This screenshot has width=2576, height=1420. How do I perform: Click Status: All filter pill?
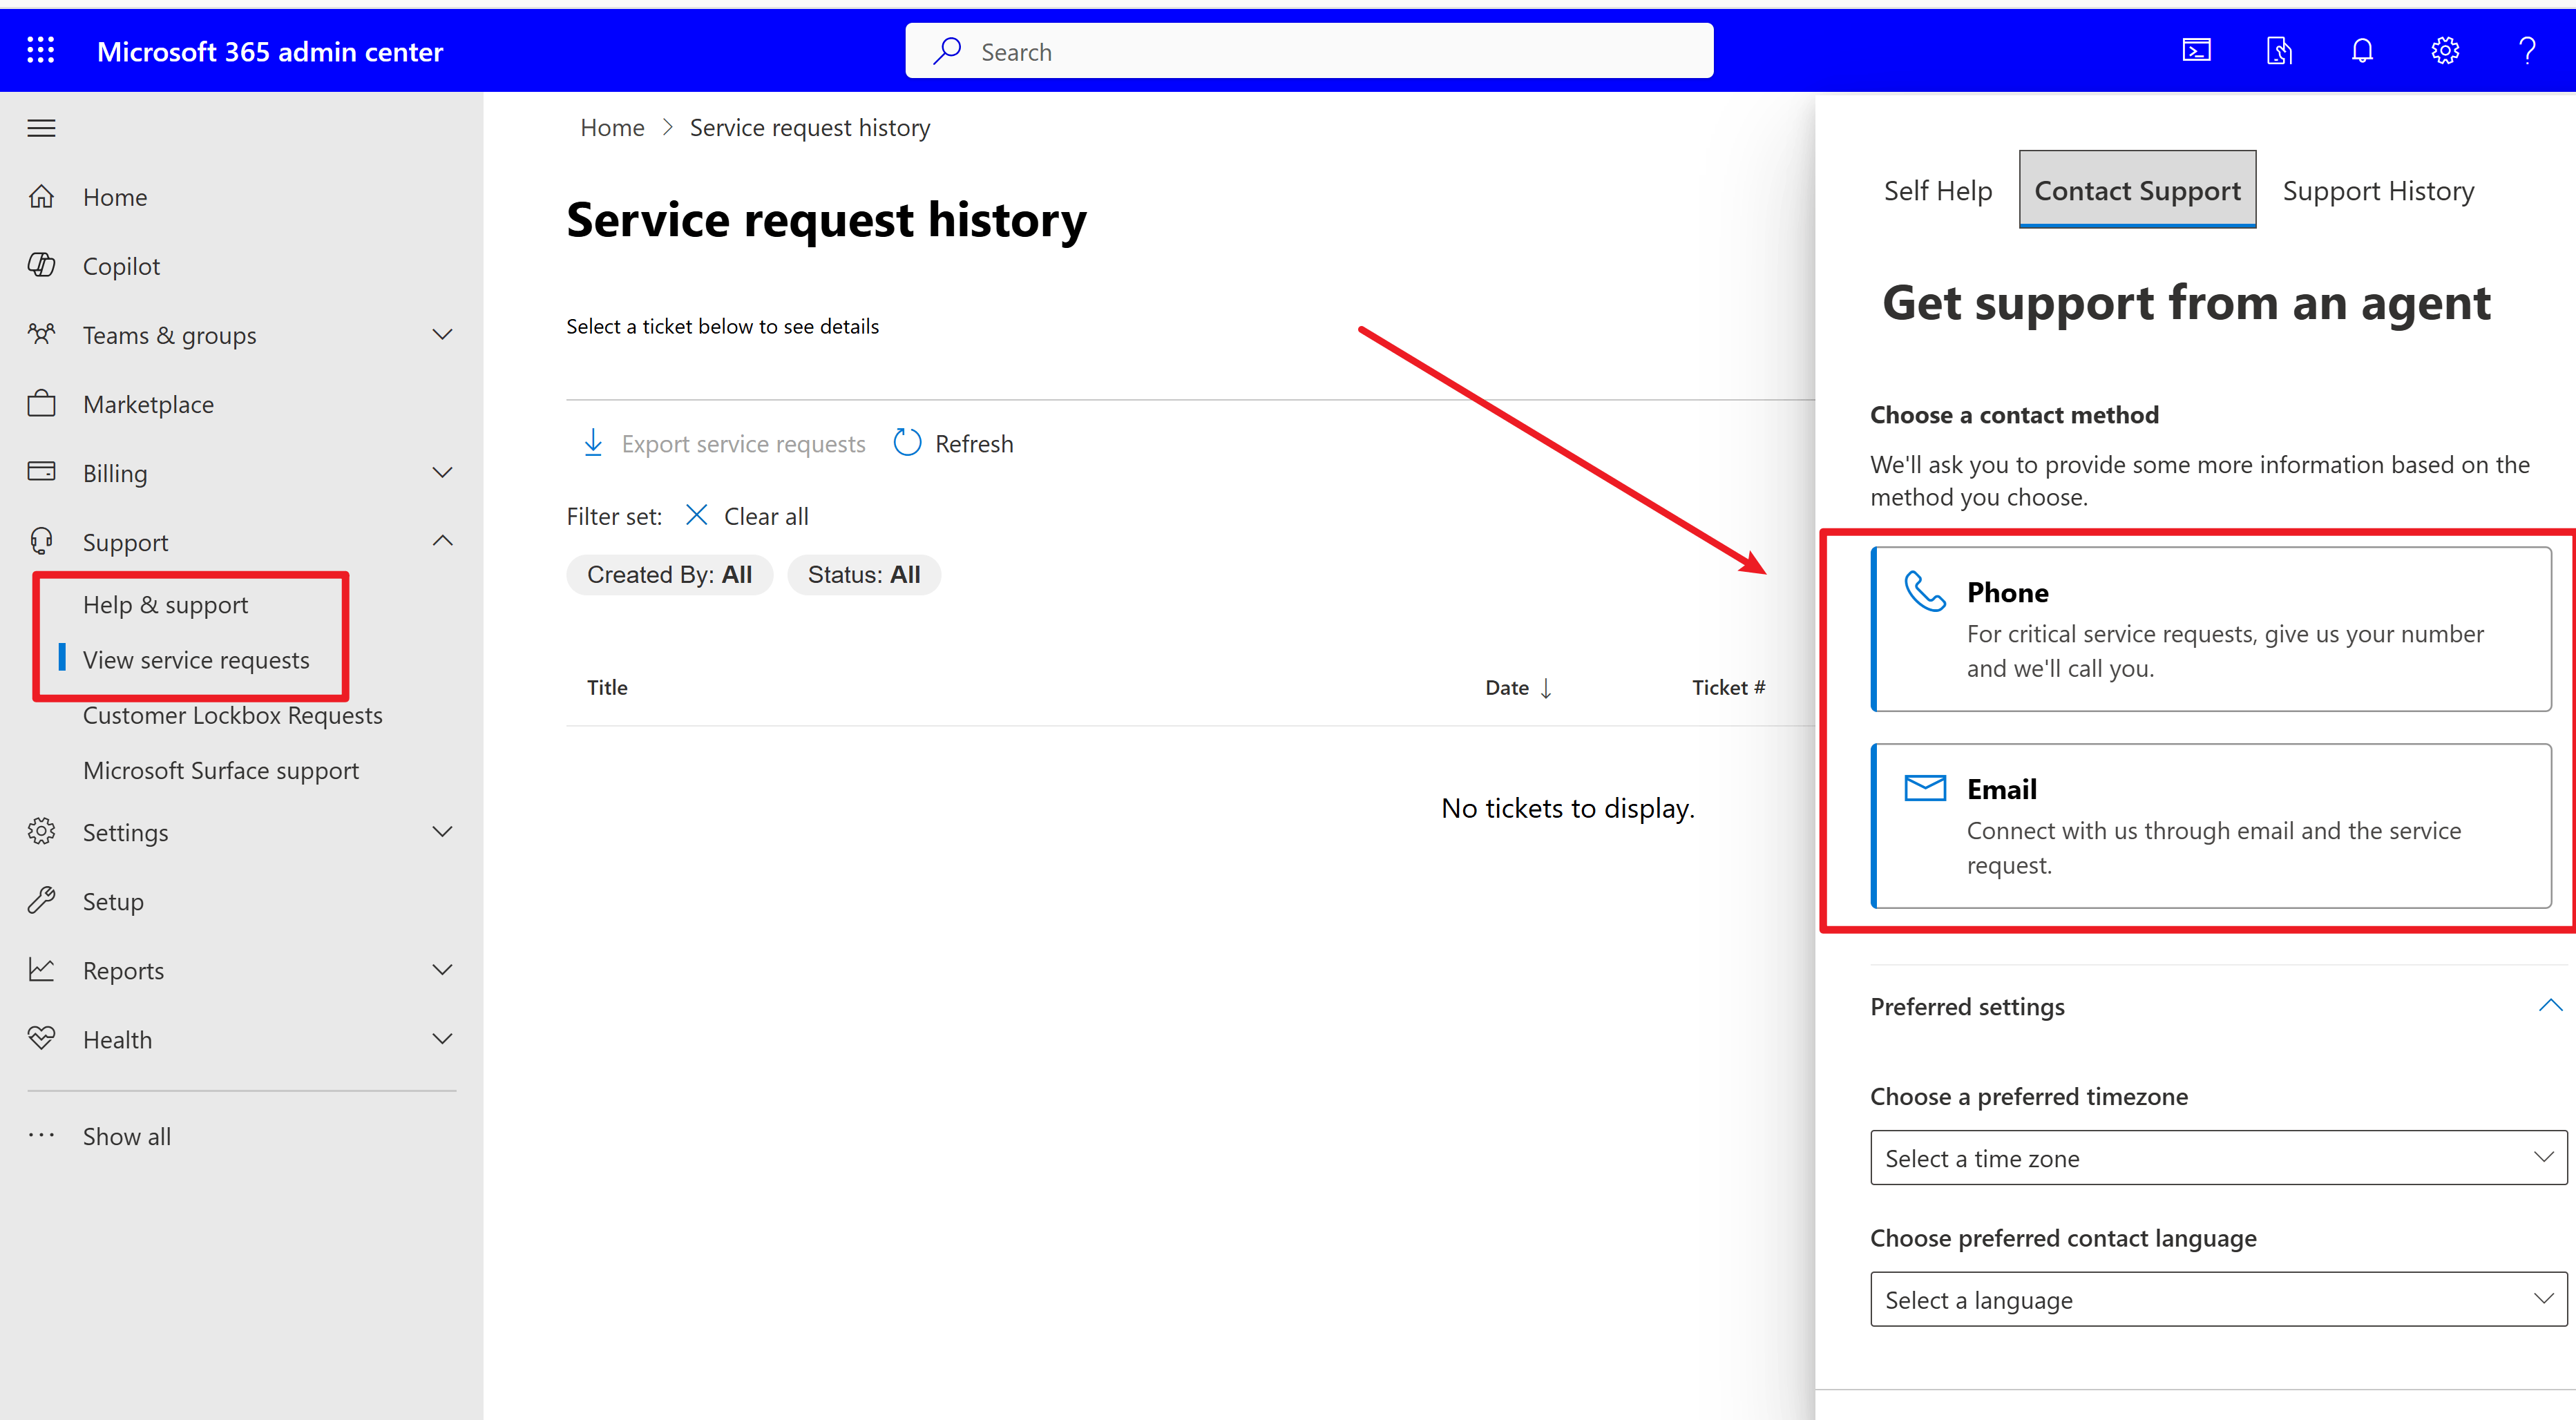864,575
